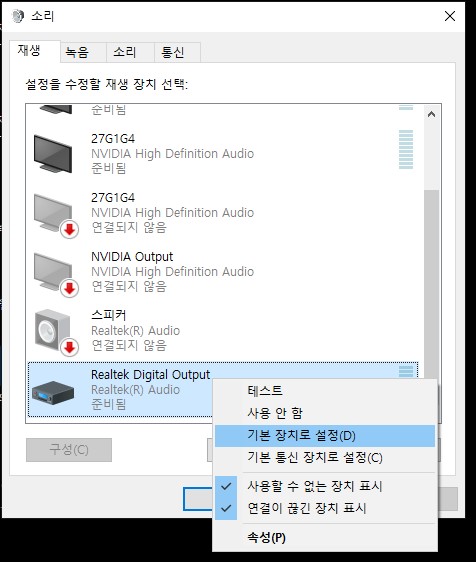Click the 연결되지 않음 status under second 27G1G4
476x562 pixels.
(129, 227)
